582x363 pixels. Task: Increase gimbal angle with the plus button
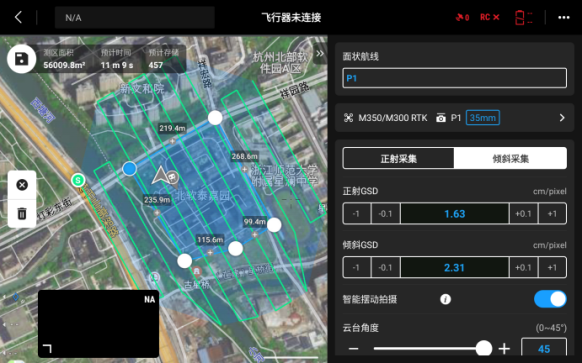[504, 349]
